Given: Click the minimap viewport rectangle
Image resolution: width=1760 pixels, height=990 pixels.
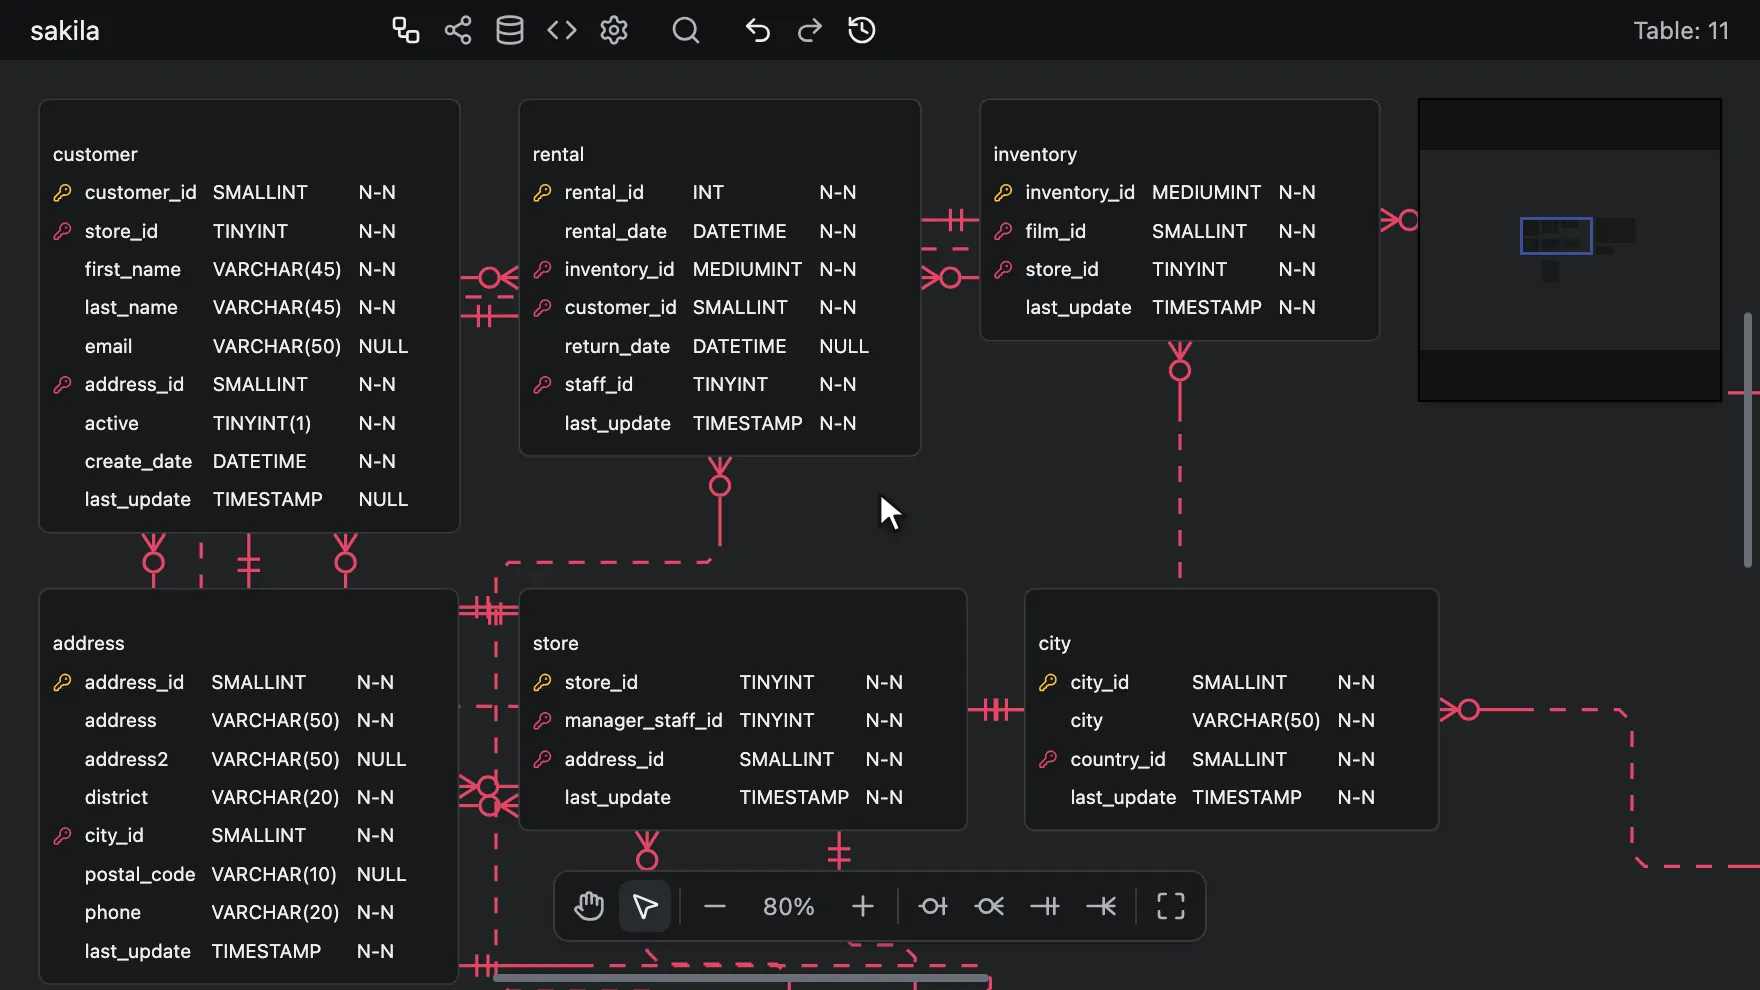Looking at the screenshot, I should 1556,236.
